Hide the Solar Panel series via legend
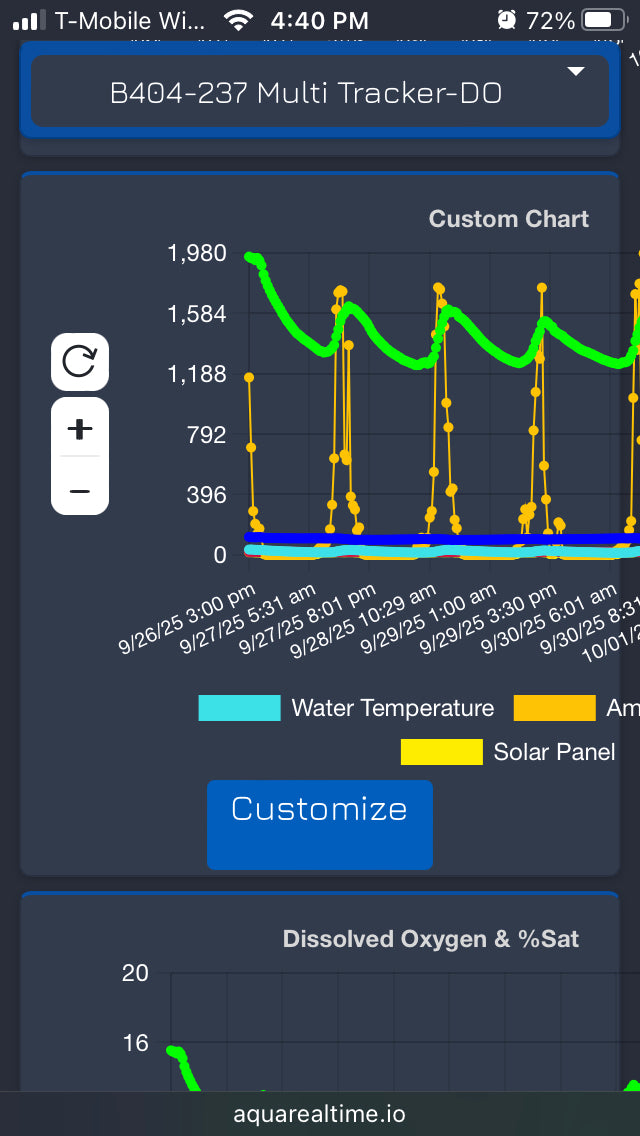Viewport: 640px width, 1136px height. tap(553, 752)
